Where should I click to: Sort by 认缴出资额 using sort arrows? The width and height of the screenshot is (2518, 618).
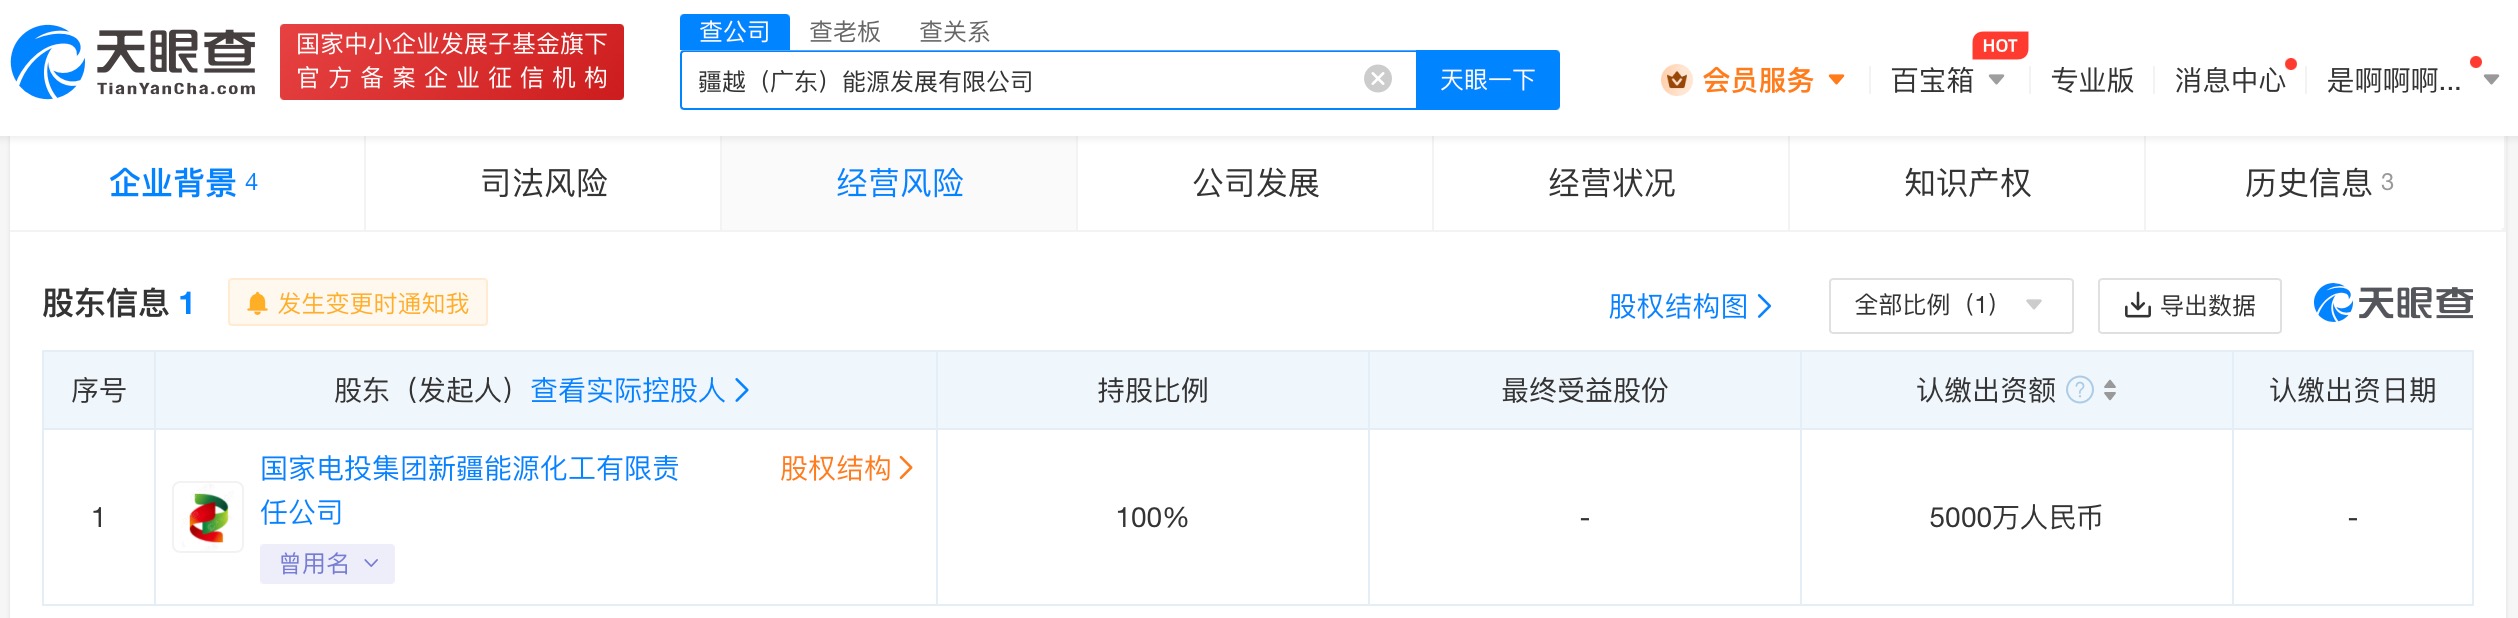2110,390
